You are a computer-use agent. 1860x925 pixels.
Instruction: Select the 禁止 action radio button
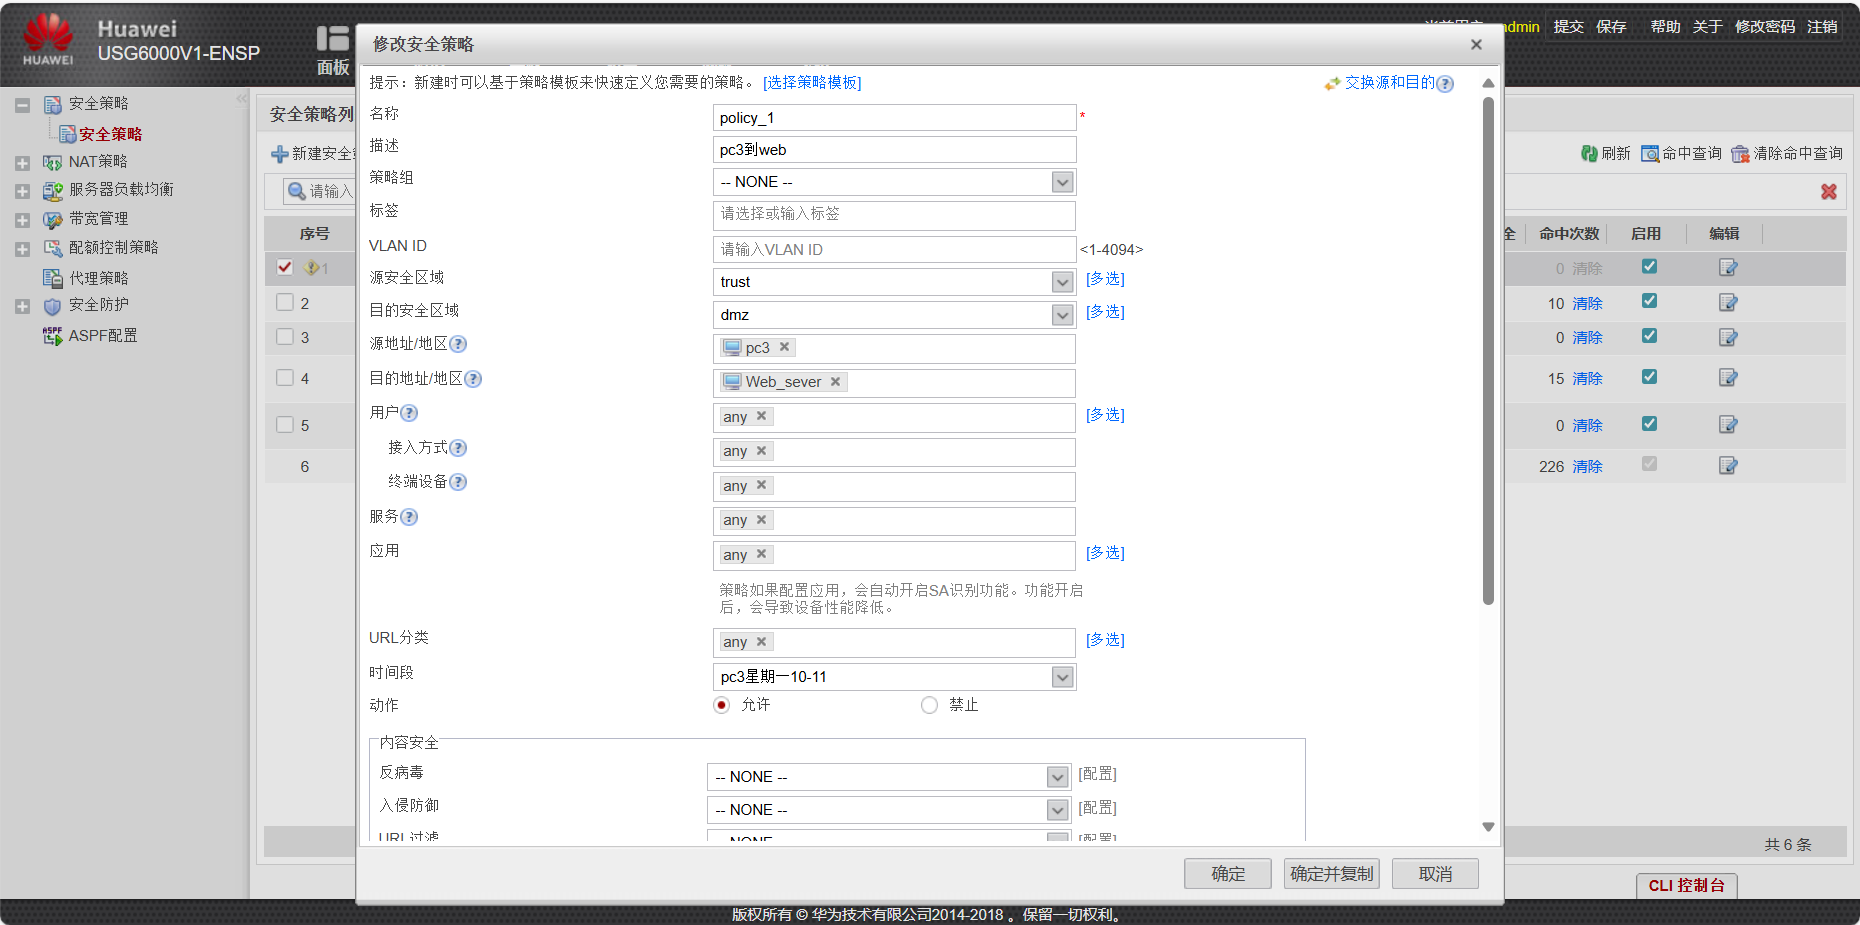pyautogui.click(x=930, y=705)
